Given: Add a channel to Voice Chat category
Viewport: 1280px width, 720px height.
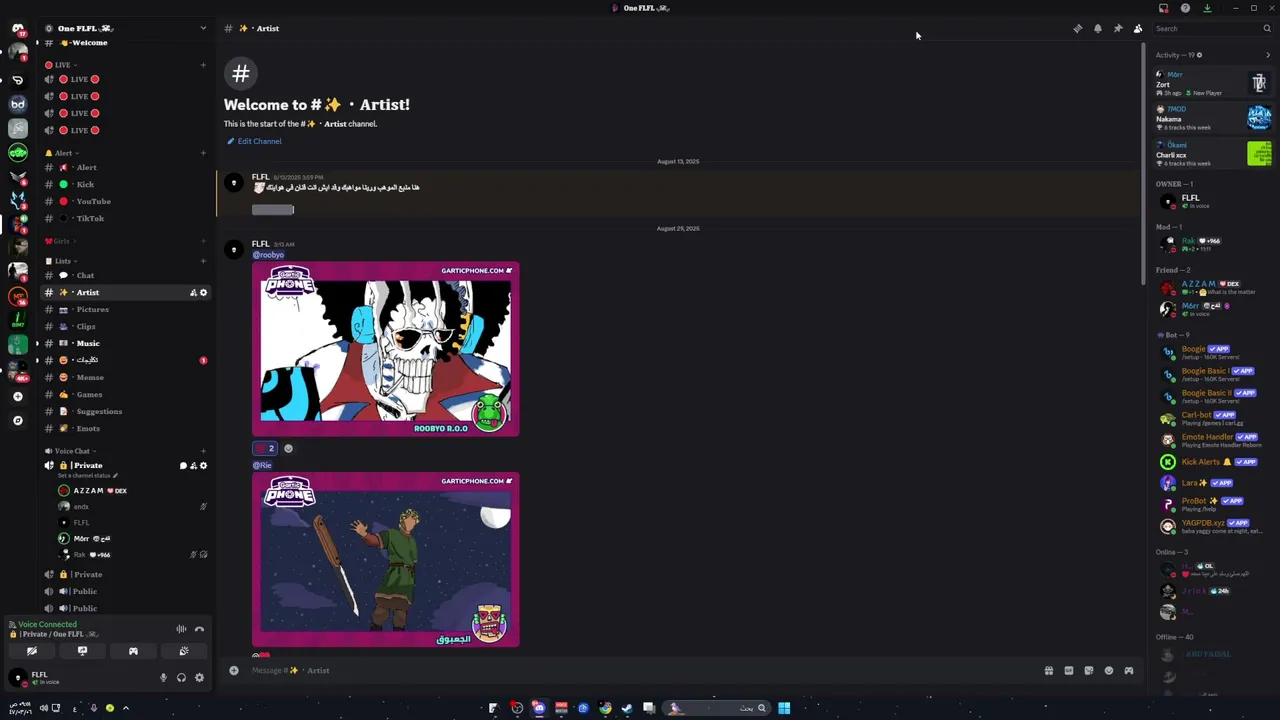Looking at the screenshot, I should 203,451.
